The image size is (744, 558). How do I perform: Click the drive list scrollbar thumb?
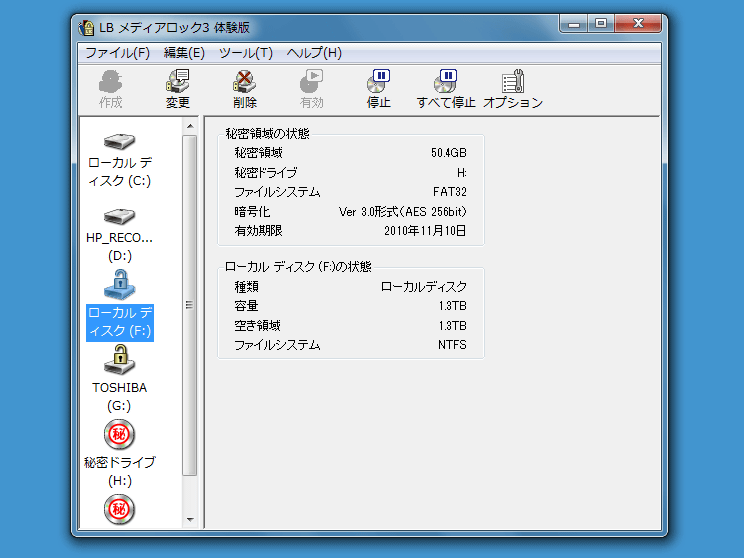coord(190,305)
